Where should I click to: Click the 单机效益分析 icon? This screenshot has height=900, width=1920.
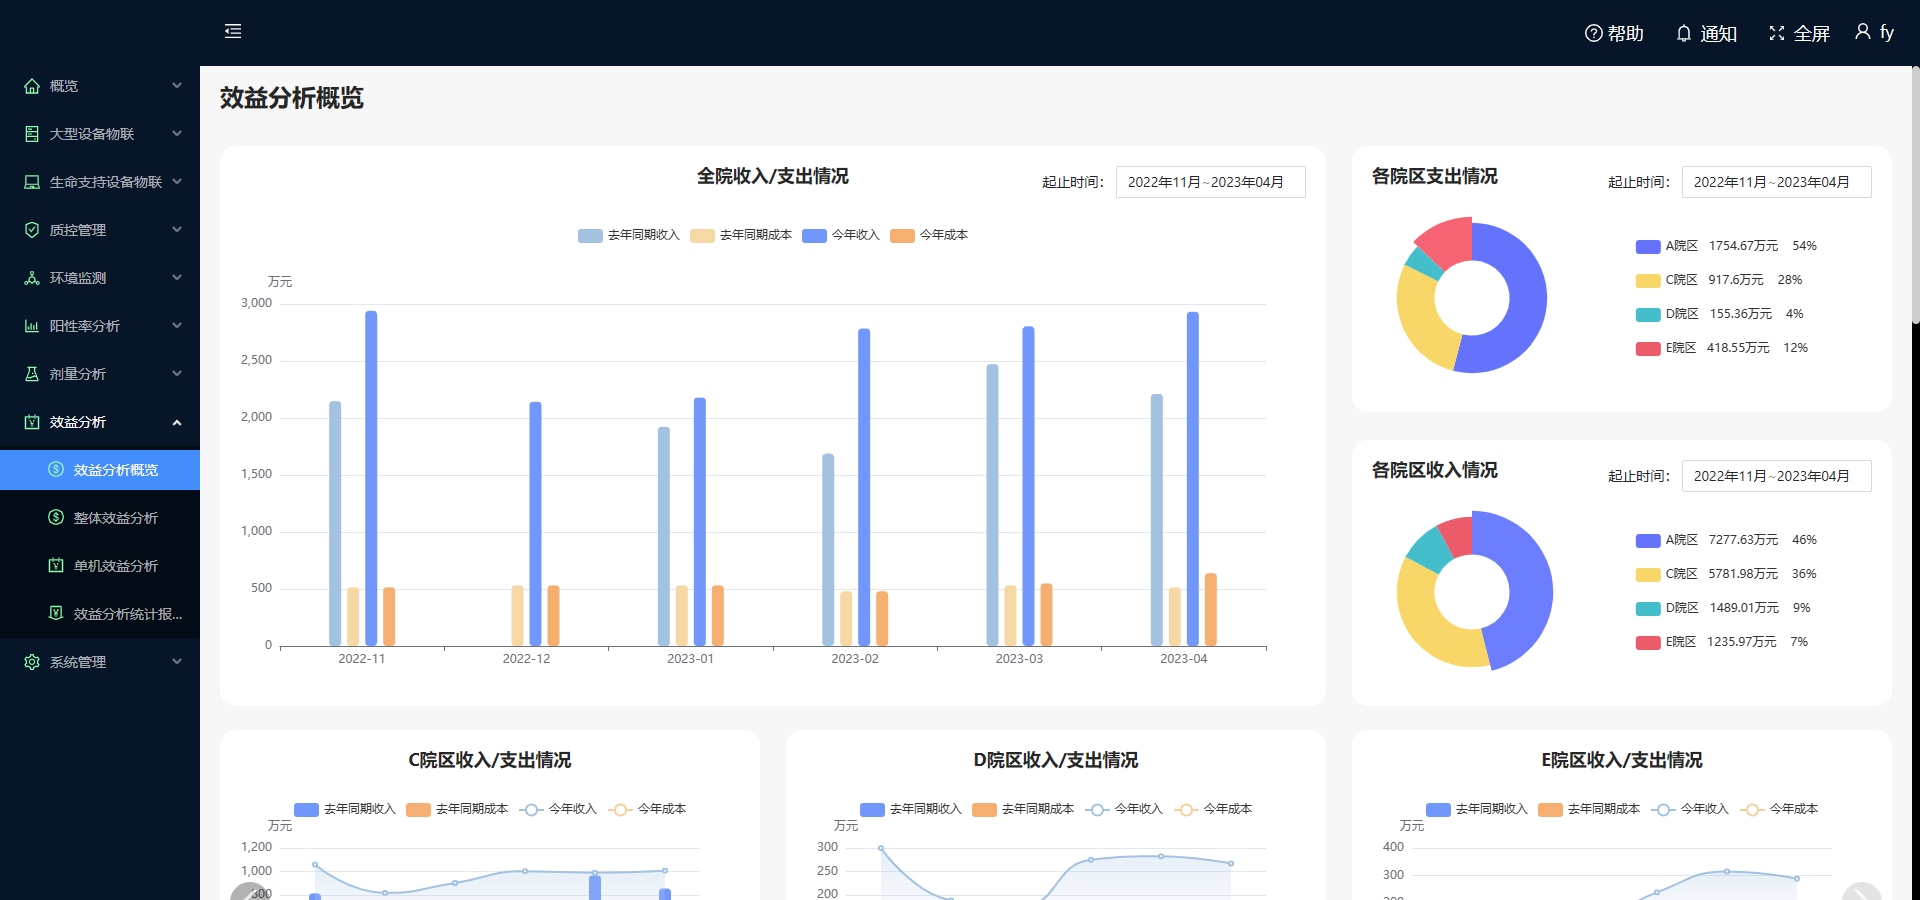click(56, 565)
